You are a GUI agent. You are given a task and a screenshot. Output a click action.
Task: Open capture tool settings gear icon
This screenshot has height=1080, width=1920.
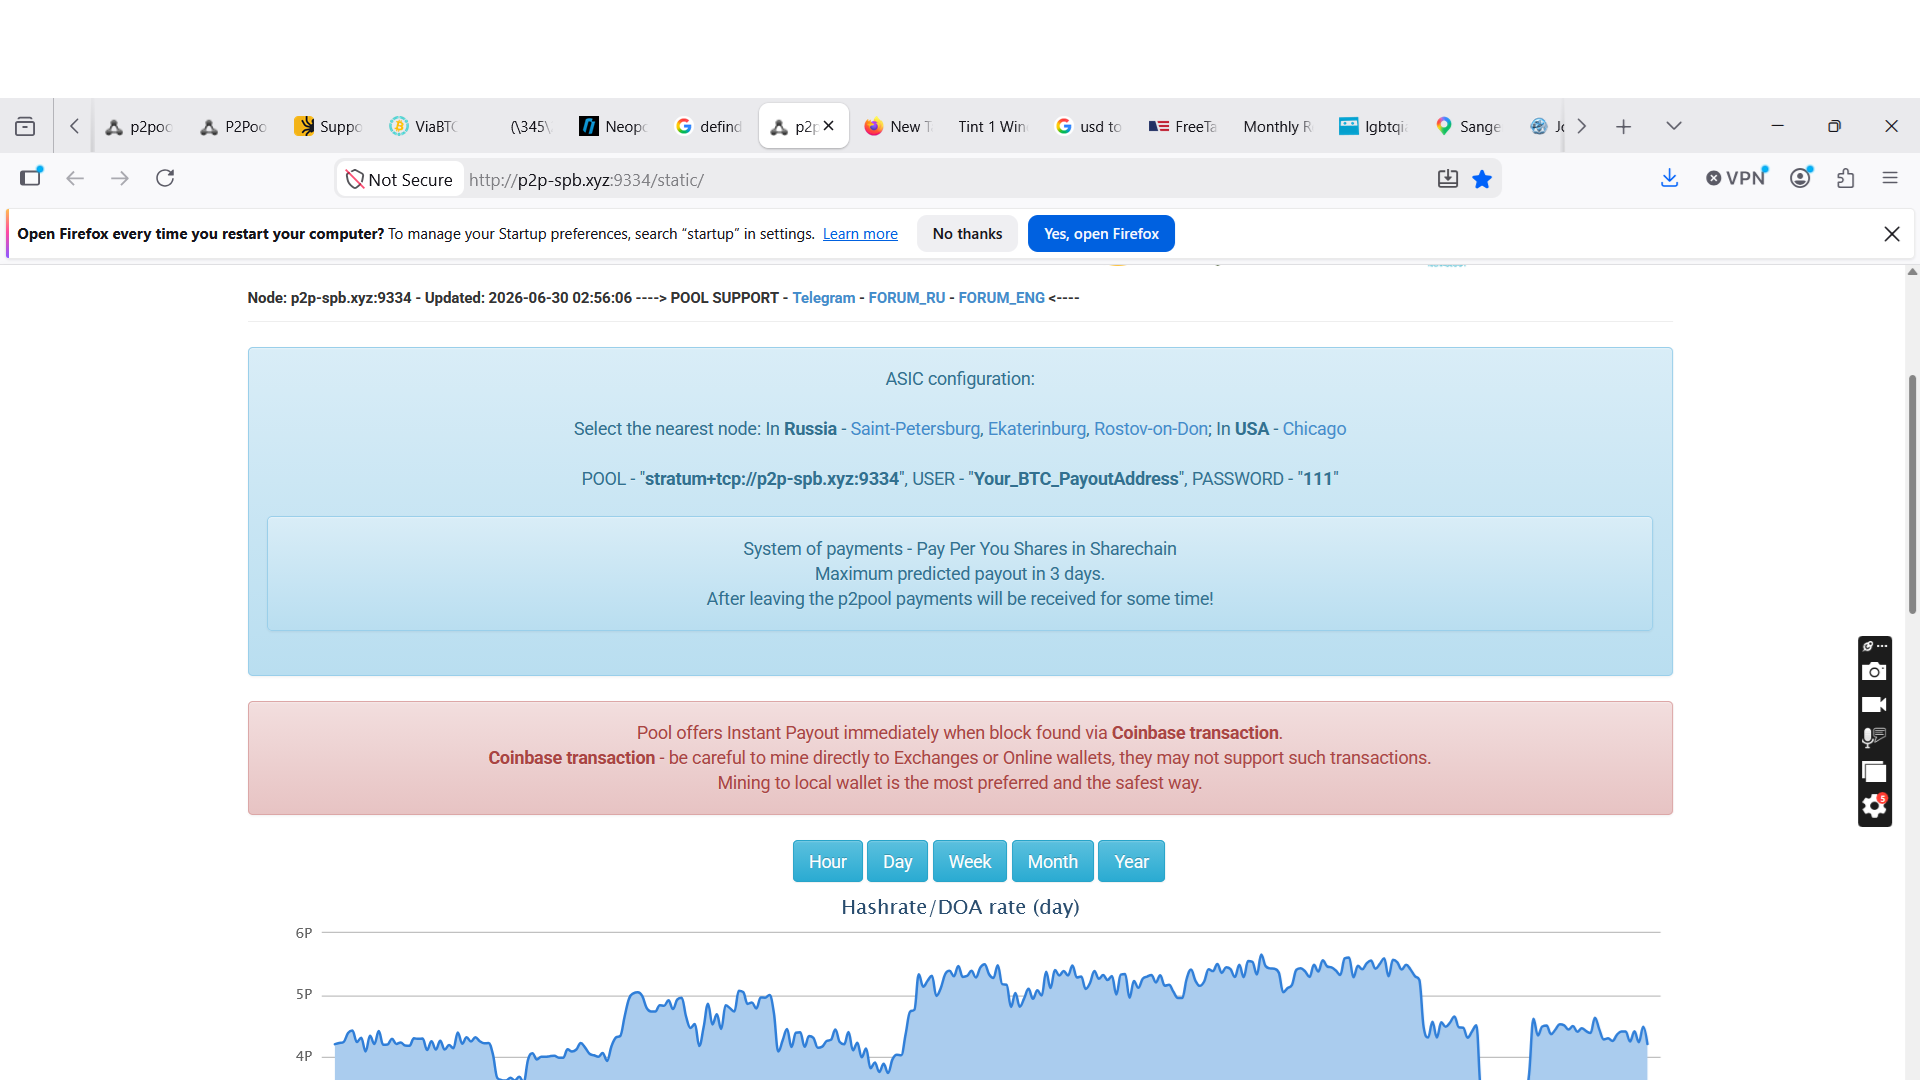(x=1874, y=806)
